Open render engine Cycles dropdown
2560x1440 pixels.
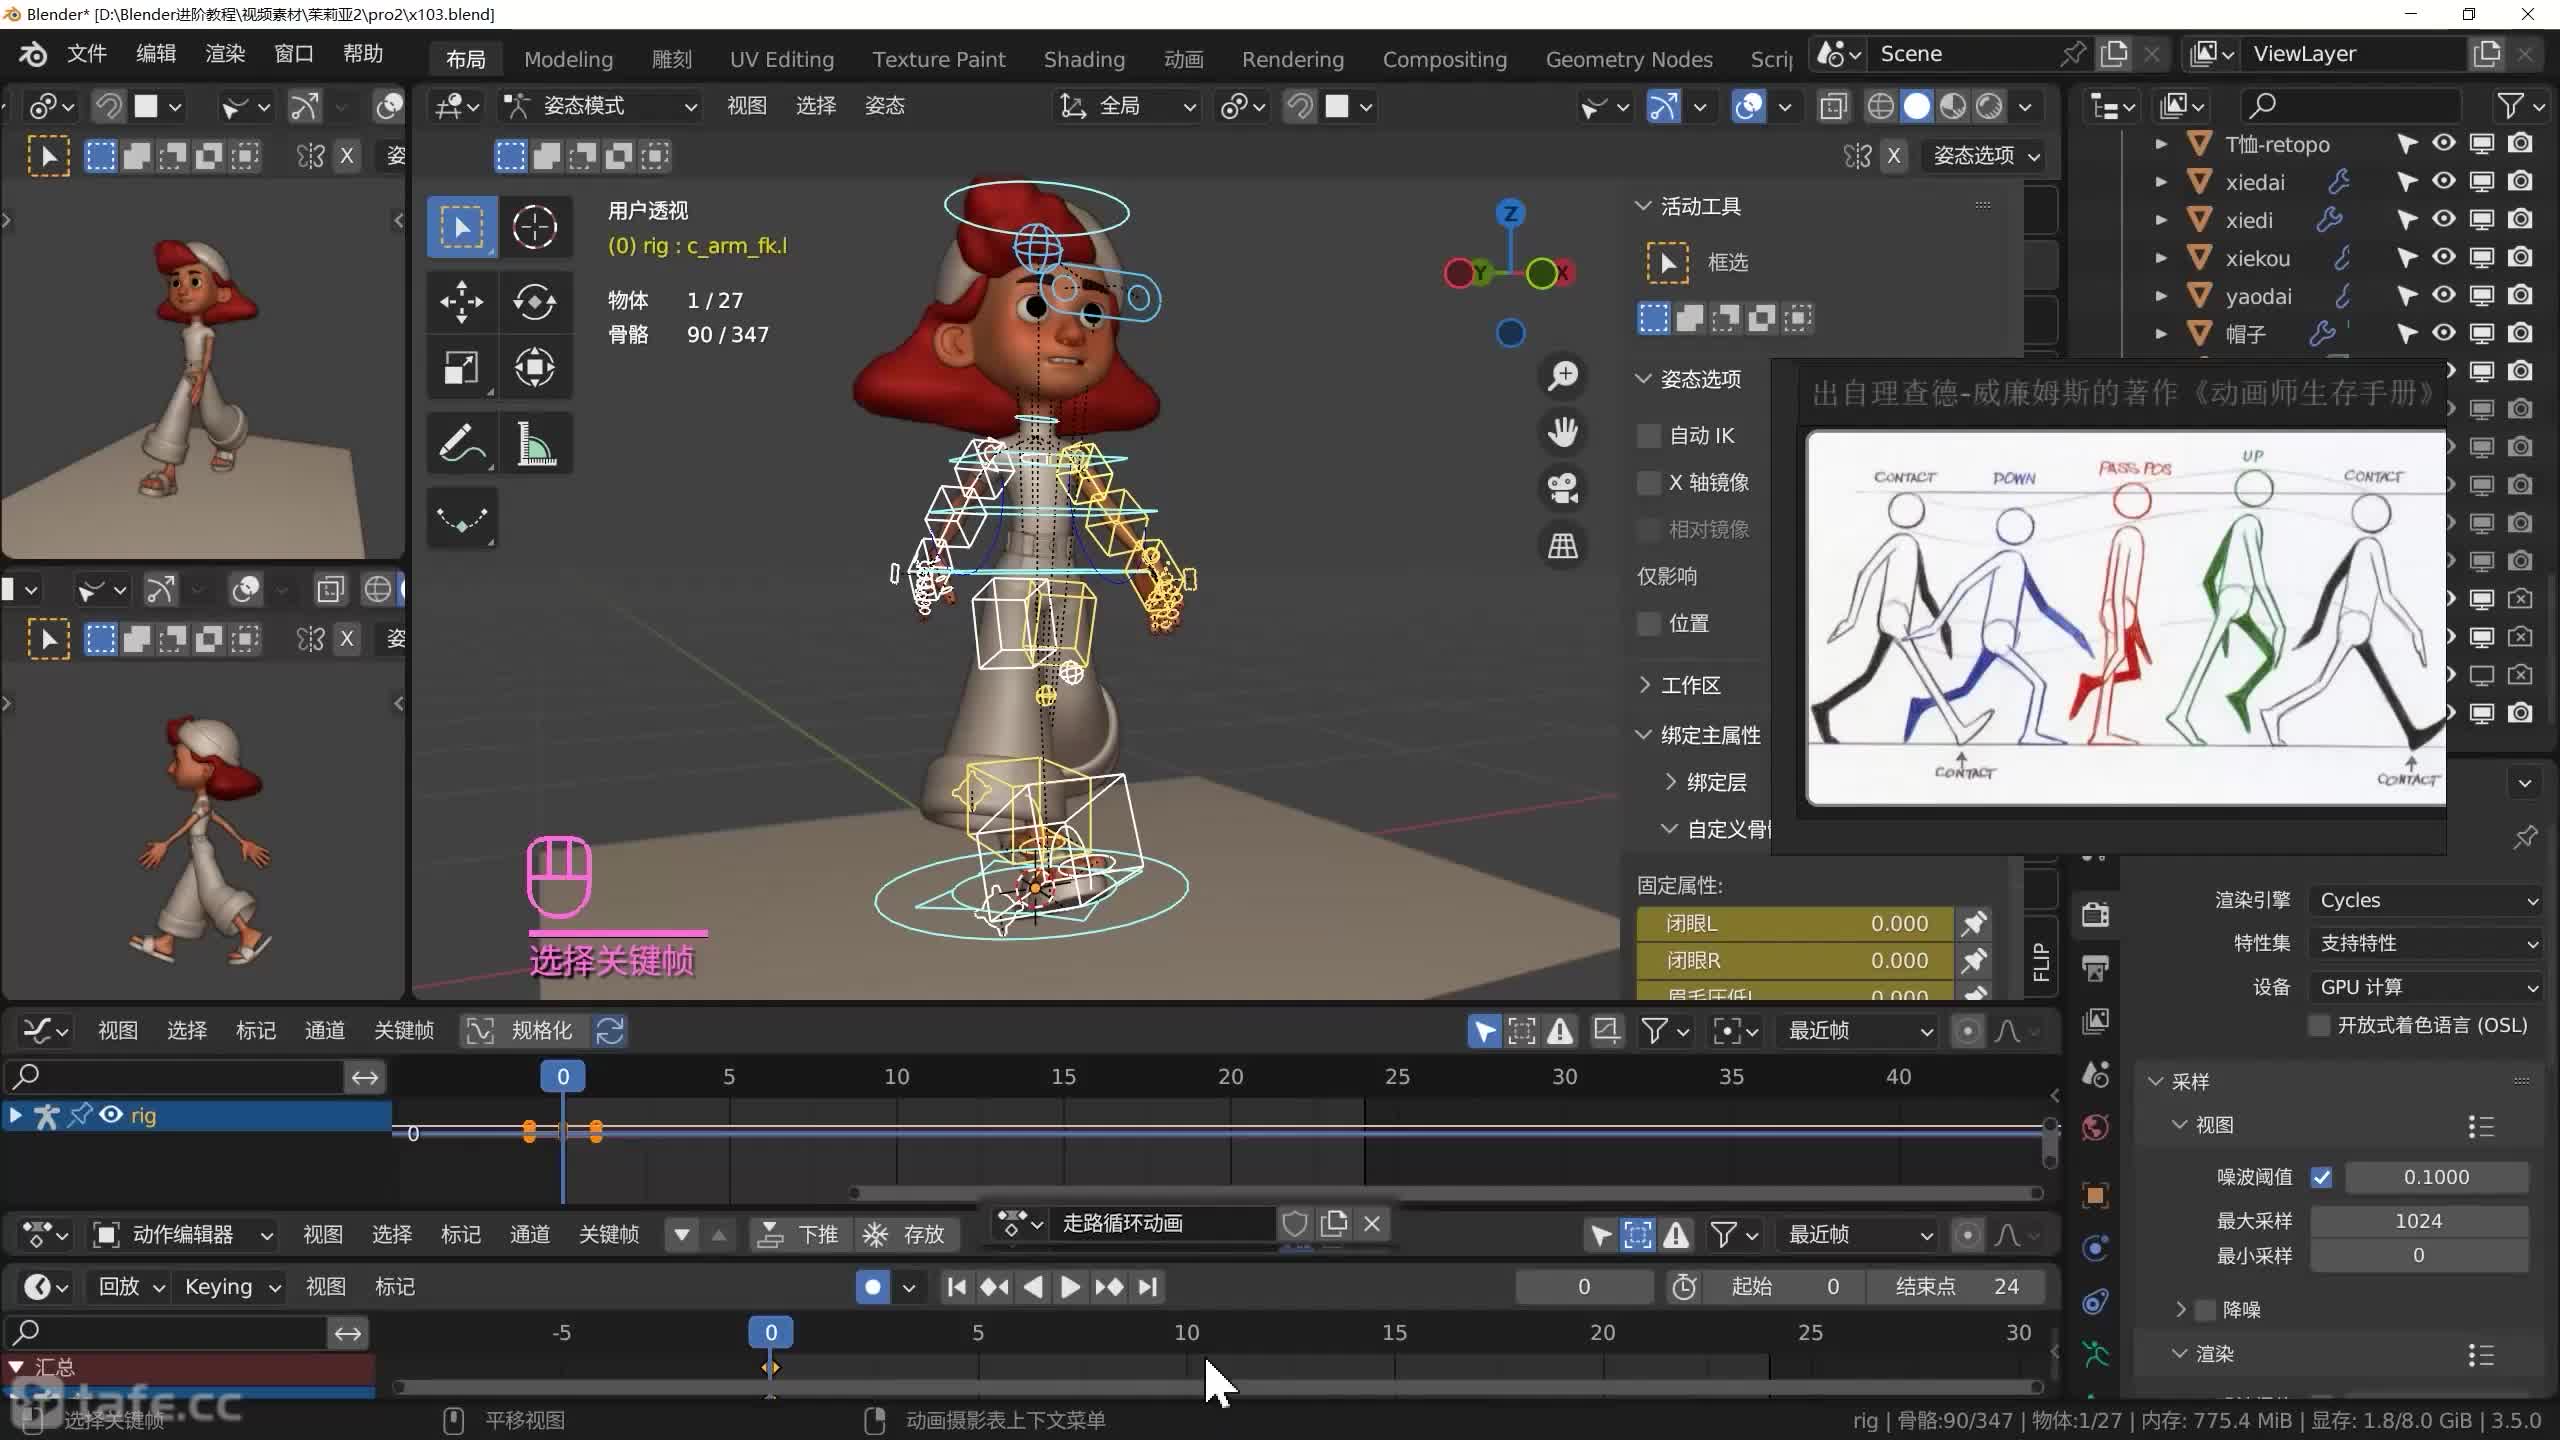tap(2426, 900)
